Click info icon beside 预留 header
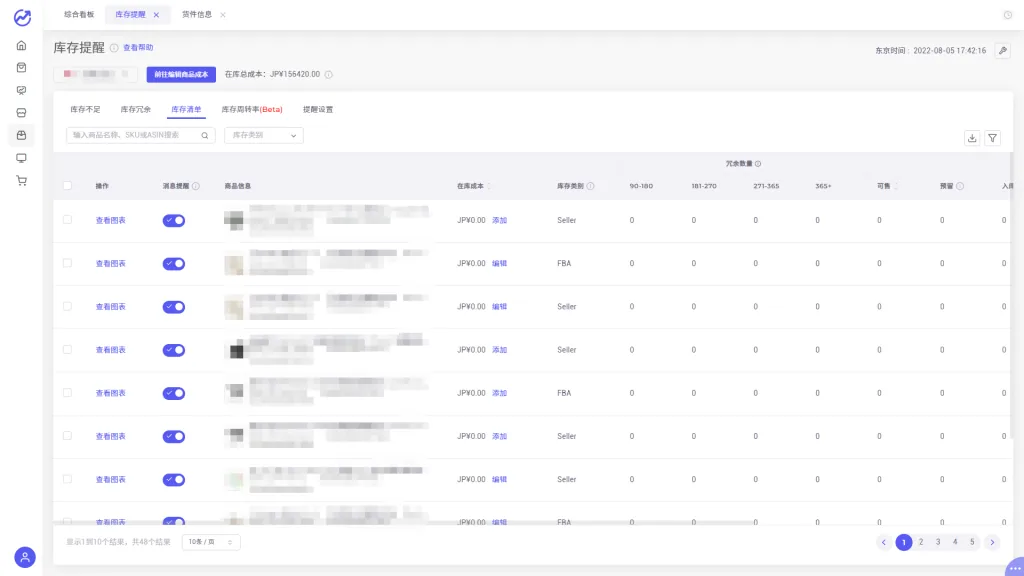 (x=960, y=186)
